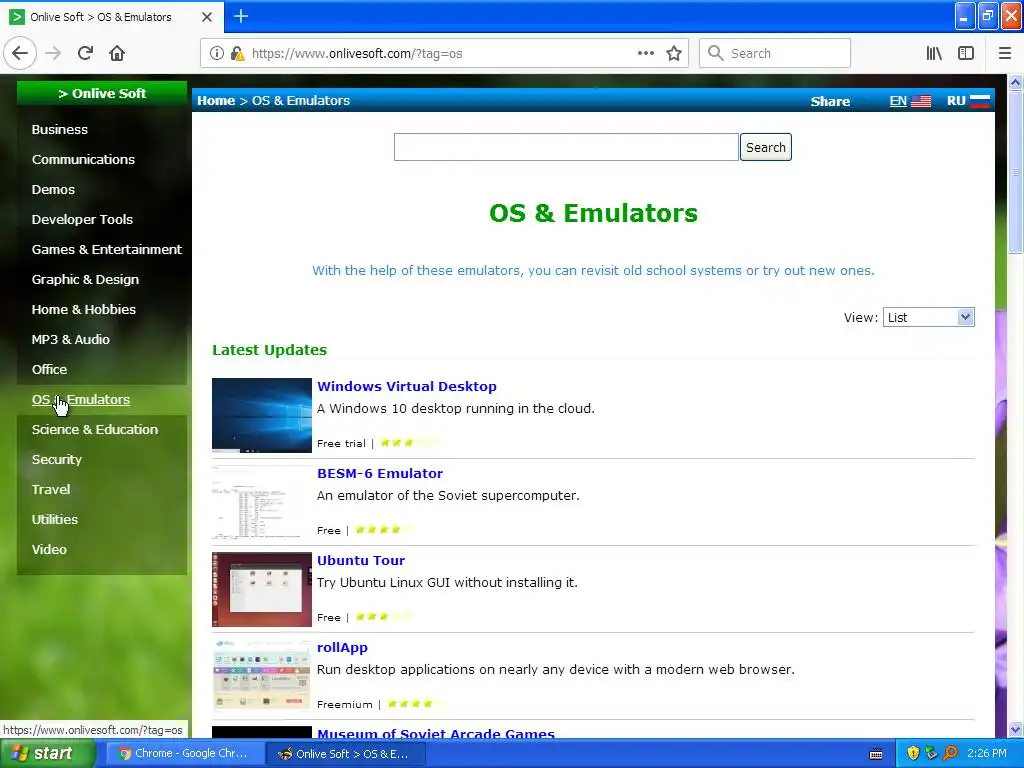Show site information icon in address bar
1024x768 pixels.
[217, 54]
